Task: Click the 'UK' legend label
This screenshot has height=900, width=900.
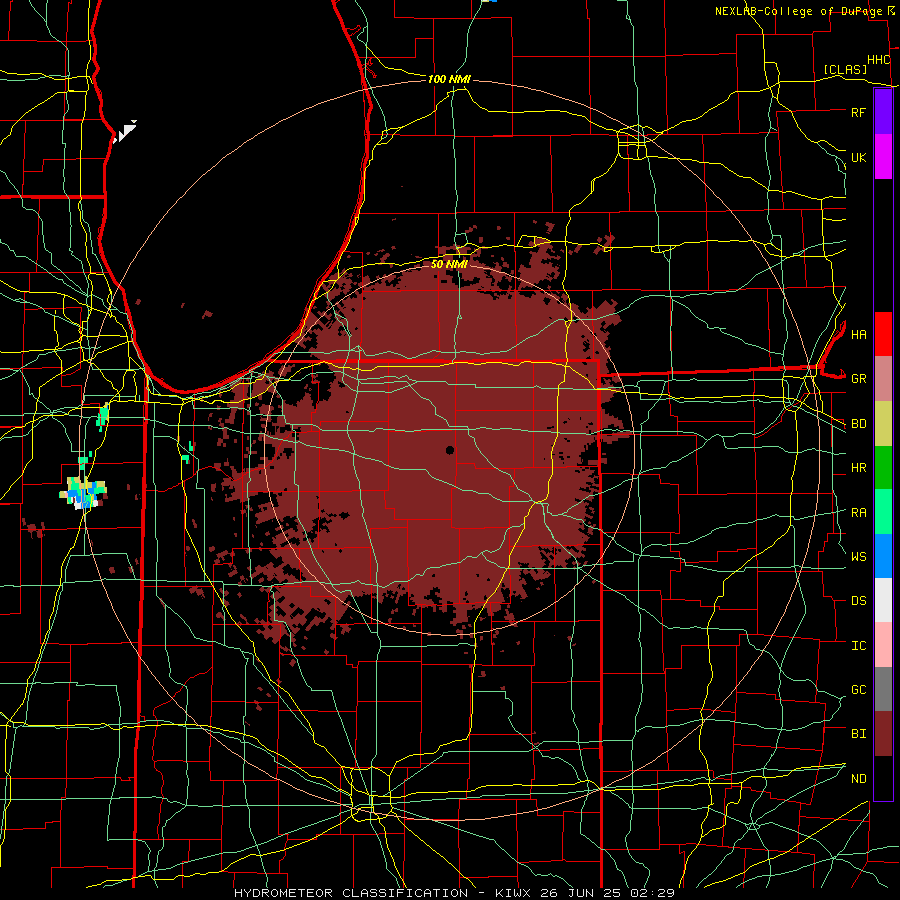Action: (858, 157)
